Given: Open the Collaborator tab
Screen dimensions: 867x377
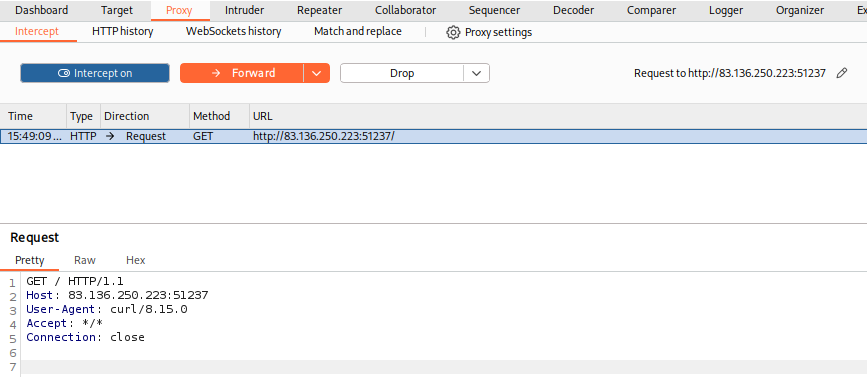Looking at the screenshot, I should [x=405, y=10].
